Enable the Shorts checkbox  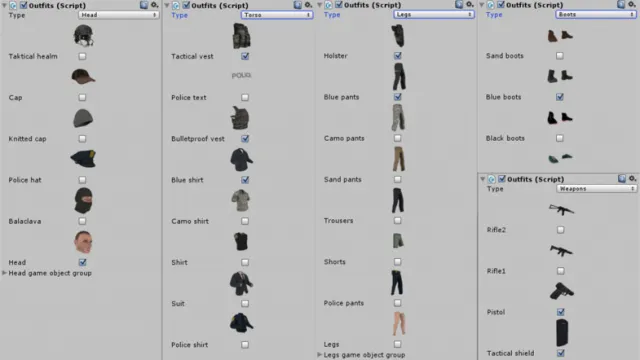click(398, 262)
